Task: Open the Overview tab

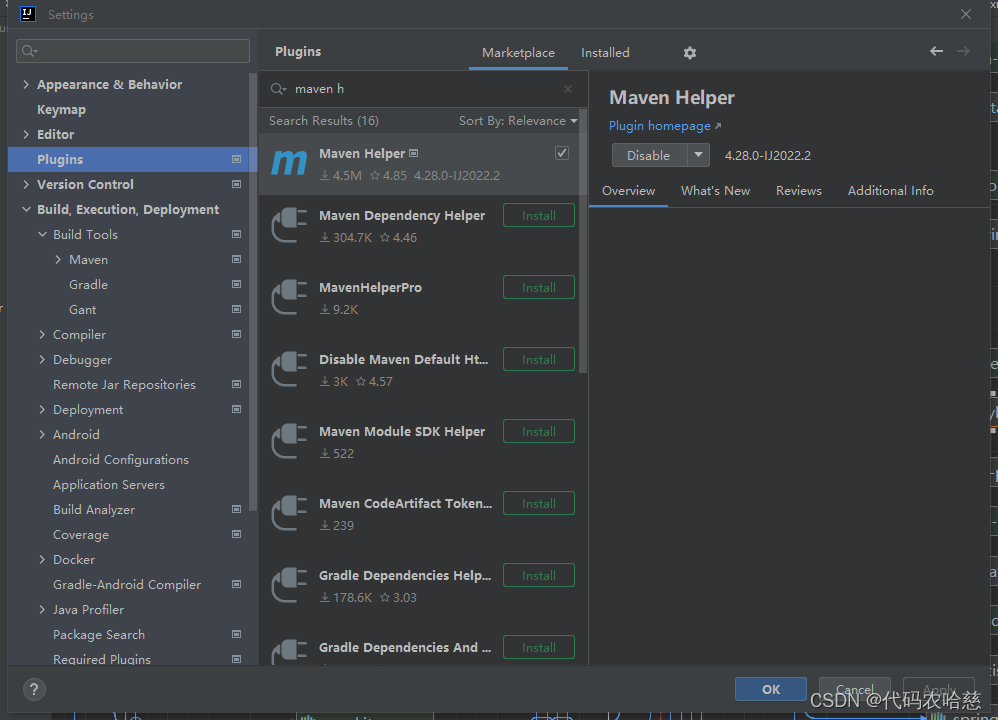Action: click(628, 191)
